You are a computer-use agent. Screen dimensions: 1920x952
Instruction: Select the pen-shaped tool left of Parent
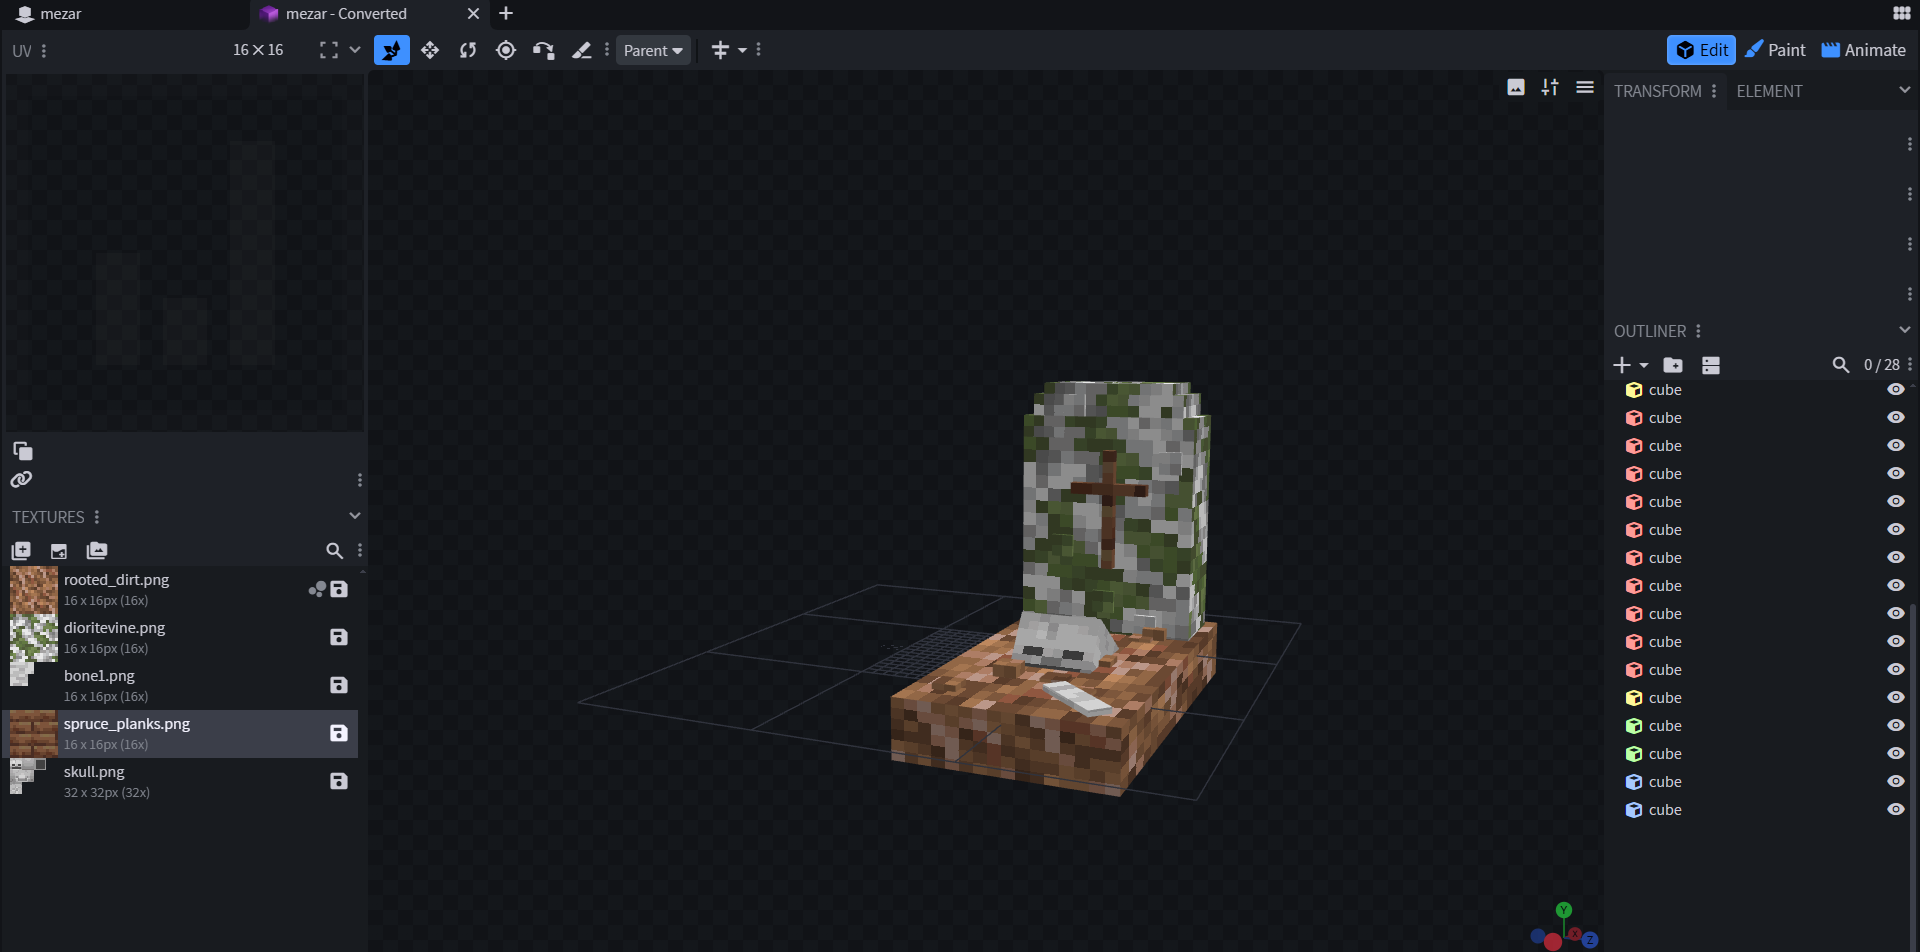click(x=582, y=50)
